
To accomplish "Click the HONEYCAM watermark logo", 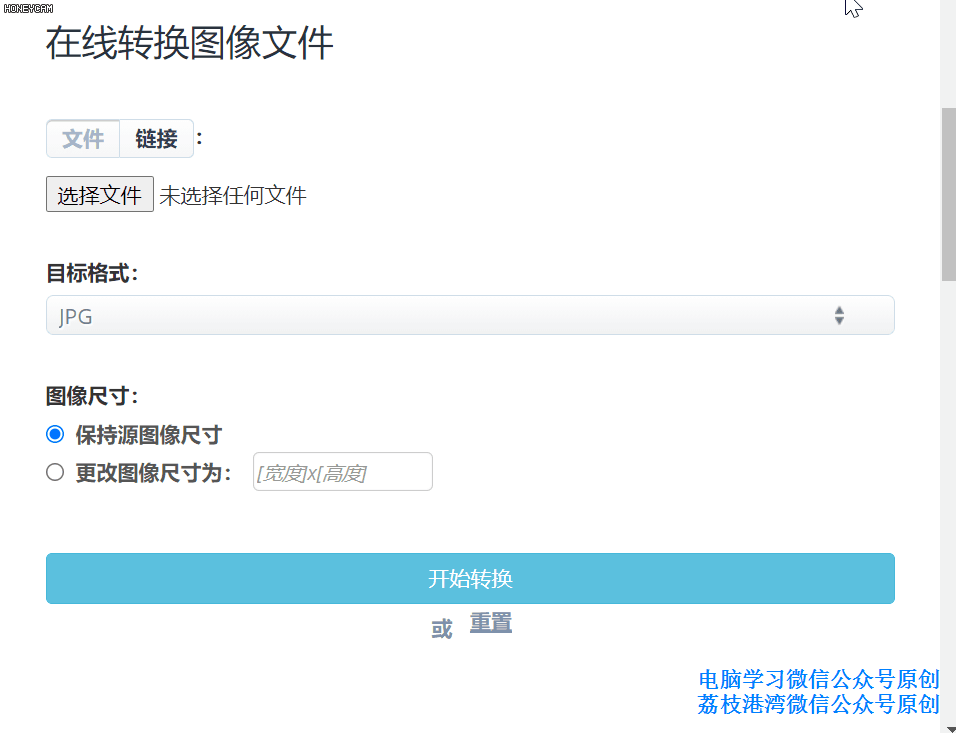I will click(27, 7).
